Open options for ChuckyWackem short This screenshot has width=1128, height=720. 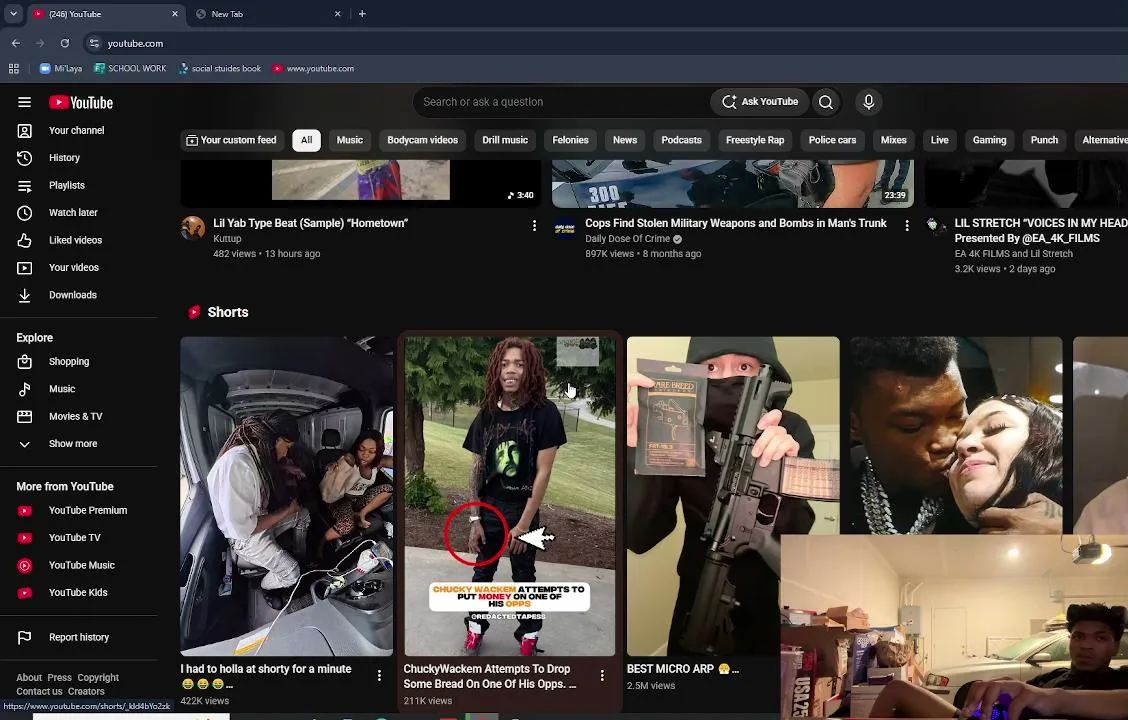[x=602, y=675]
